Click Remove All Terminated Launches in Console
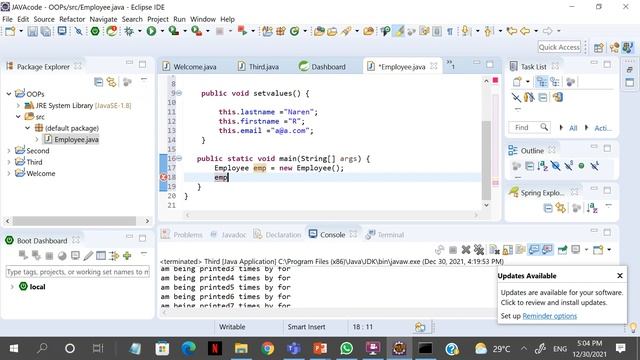Screen dimensions: 640x360 479,249
